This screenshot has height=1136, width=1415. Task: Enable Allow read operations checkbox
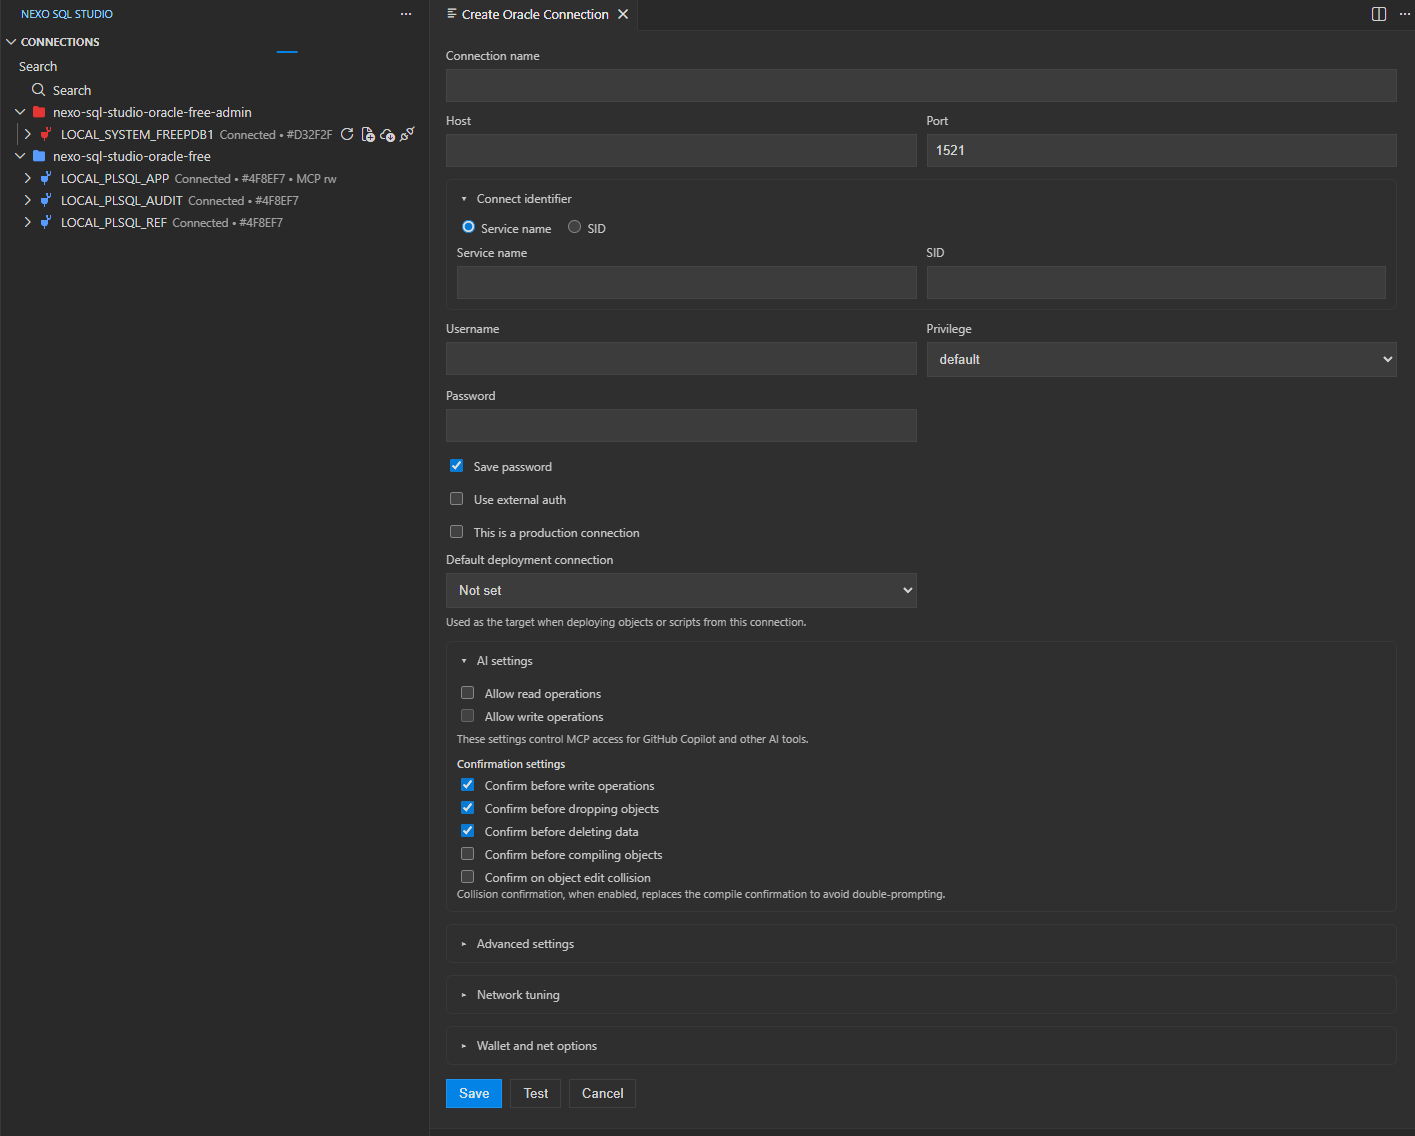467,693
